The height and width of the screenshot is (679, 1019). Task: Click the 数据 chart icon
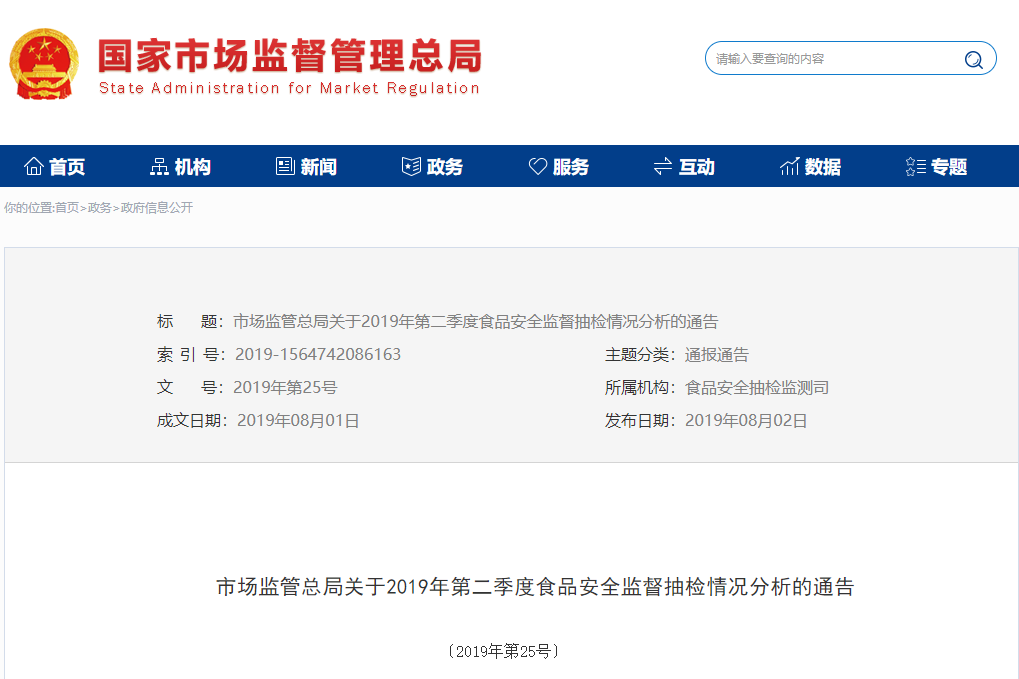pyautogui.click(x=789, y=166)
